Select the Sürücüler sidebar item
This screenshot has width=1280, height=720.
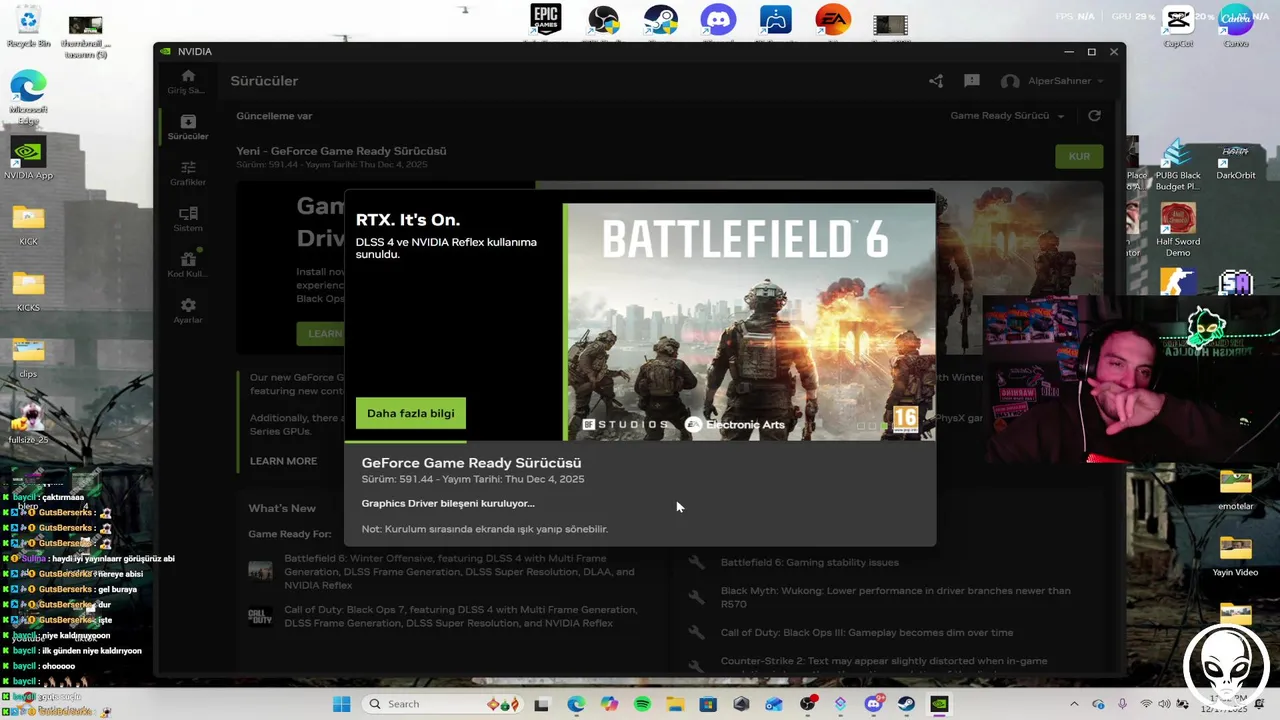(x=187, y=127)
